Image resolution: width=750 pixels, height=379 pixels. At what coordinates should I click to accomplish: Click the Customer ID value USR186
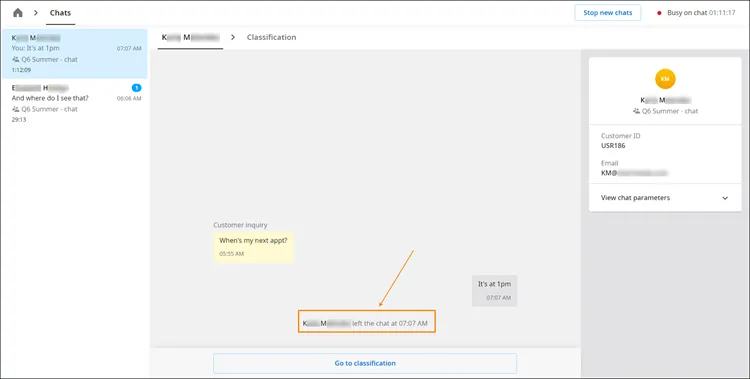pos(613,146)
